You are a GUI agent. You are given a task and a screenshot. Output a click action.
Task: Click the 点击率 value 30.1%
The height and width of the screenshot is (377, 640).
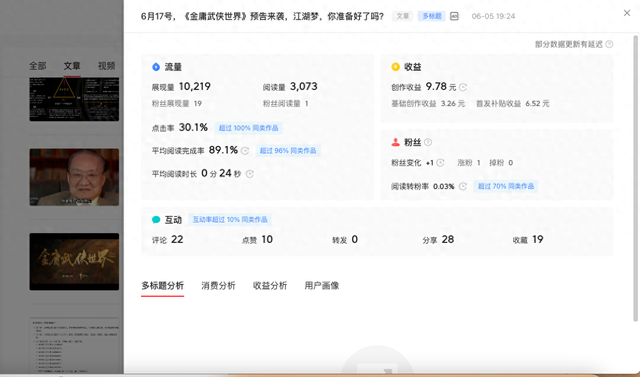point(193,127)
